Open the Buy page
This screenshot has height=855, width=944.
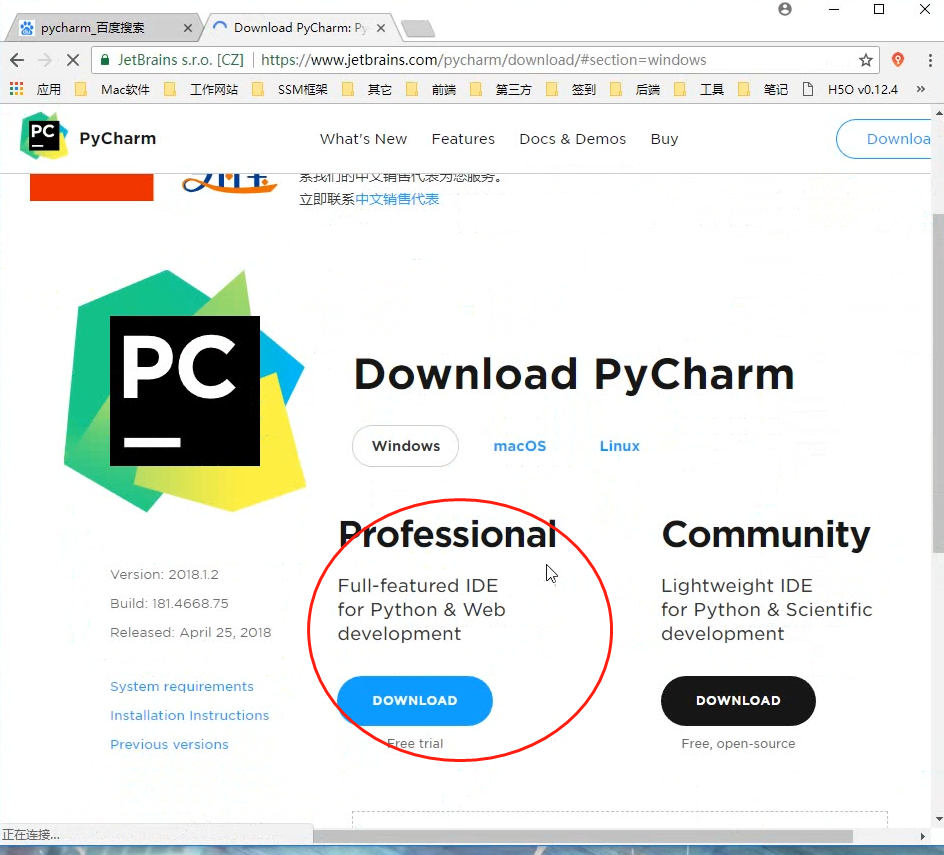[664, 139]
